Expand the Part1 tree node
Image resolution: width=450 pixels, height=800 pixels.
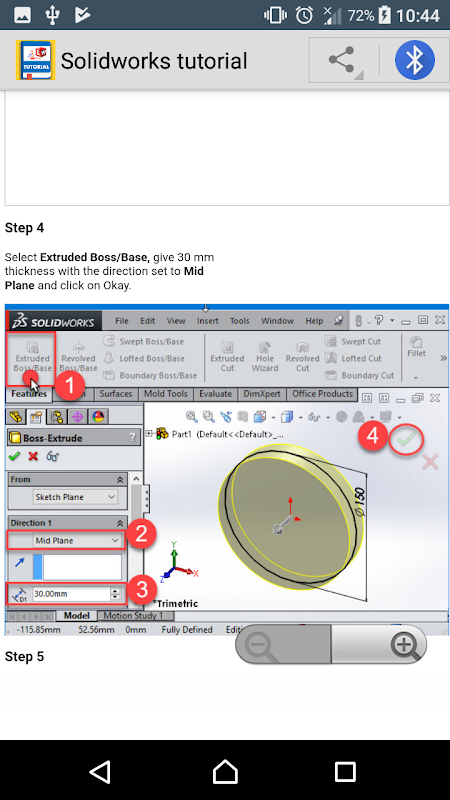[x=149, y=434]
